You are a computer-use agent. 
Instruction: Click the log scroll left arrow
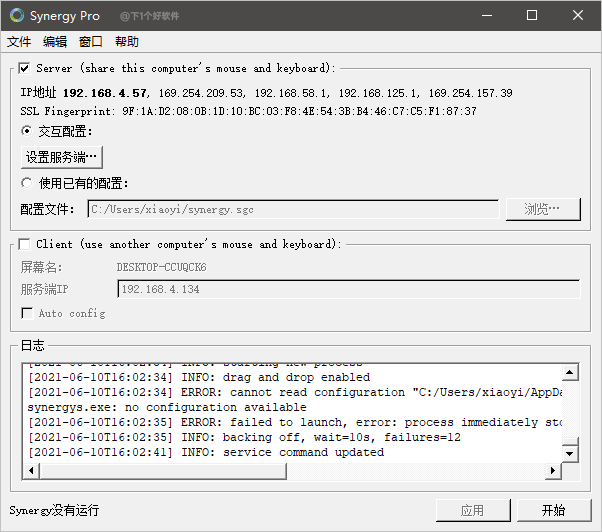(x=31, y=471)
